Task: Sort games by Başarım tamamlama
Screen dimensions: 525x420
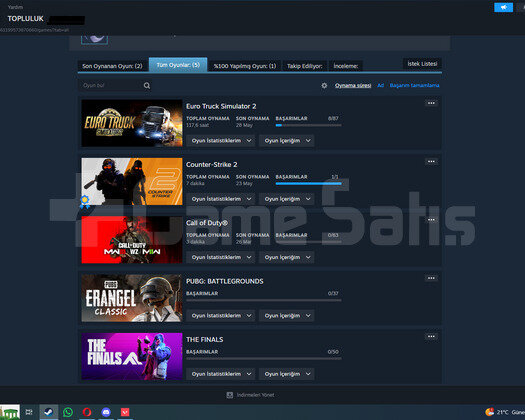Action: coord(415,85)
